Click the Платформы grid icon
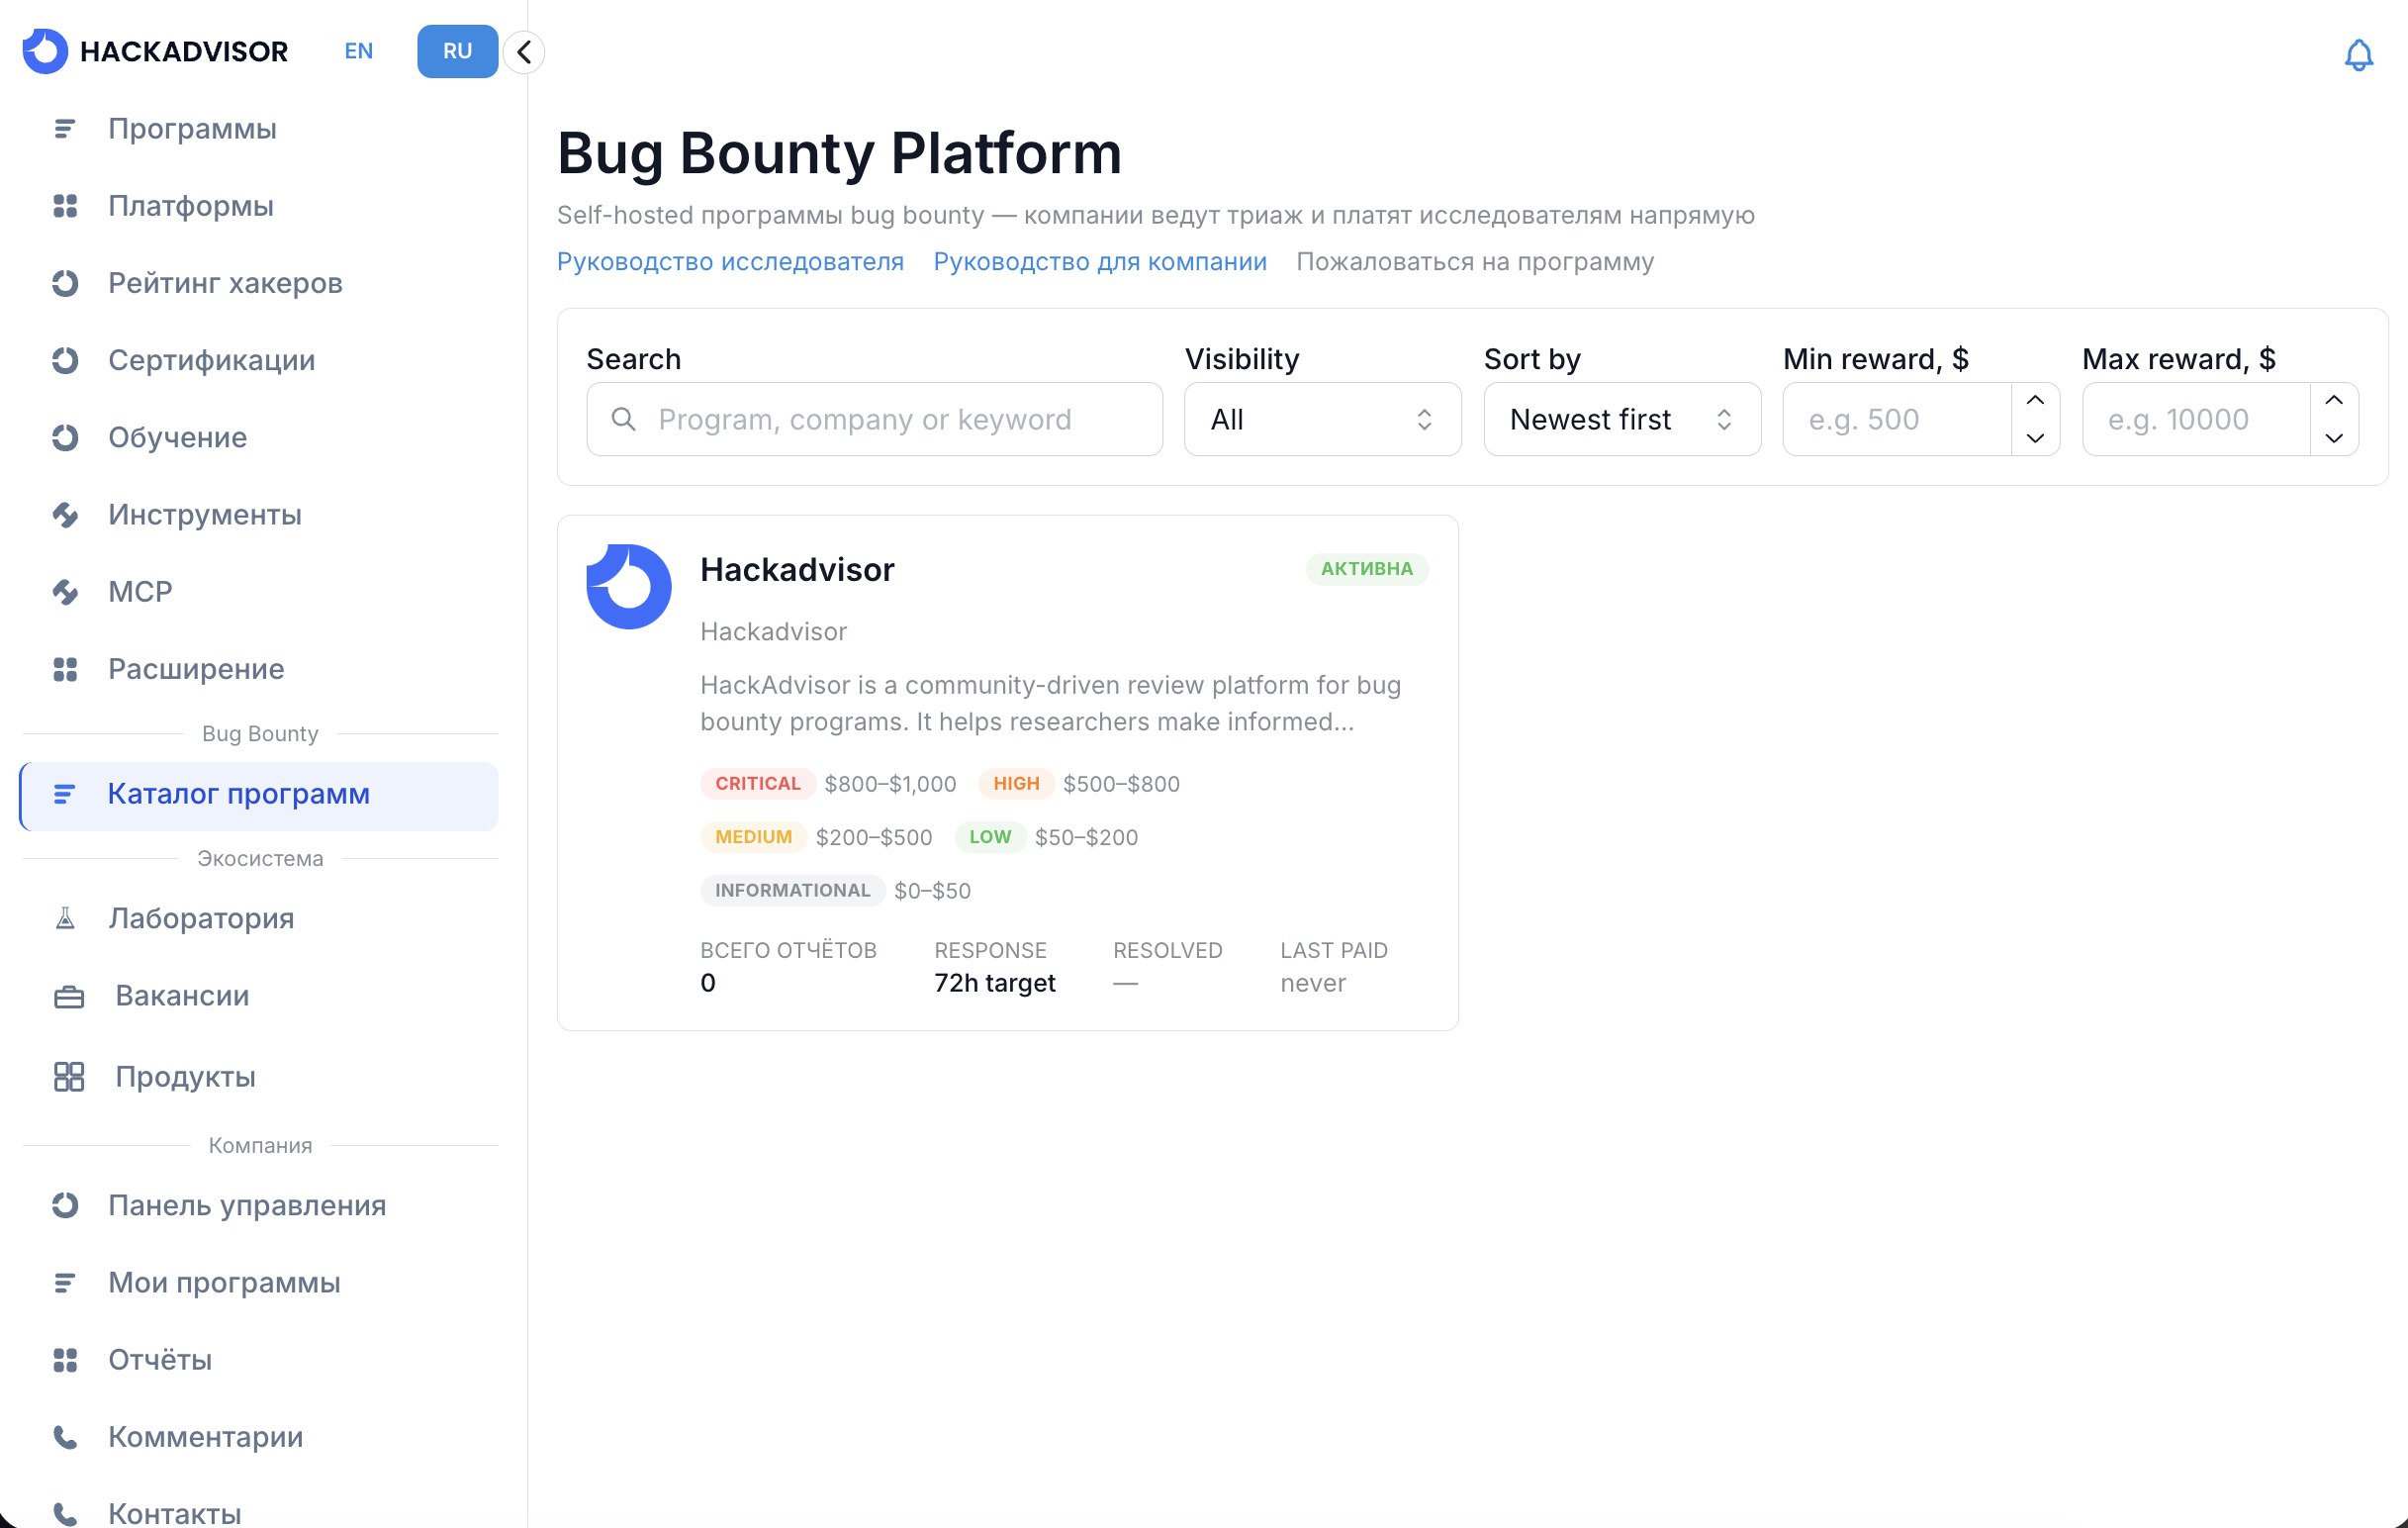Image resolution: width=2408 pixels, height=1528 pixels. tap(65, 206)
